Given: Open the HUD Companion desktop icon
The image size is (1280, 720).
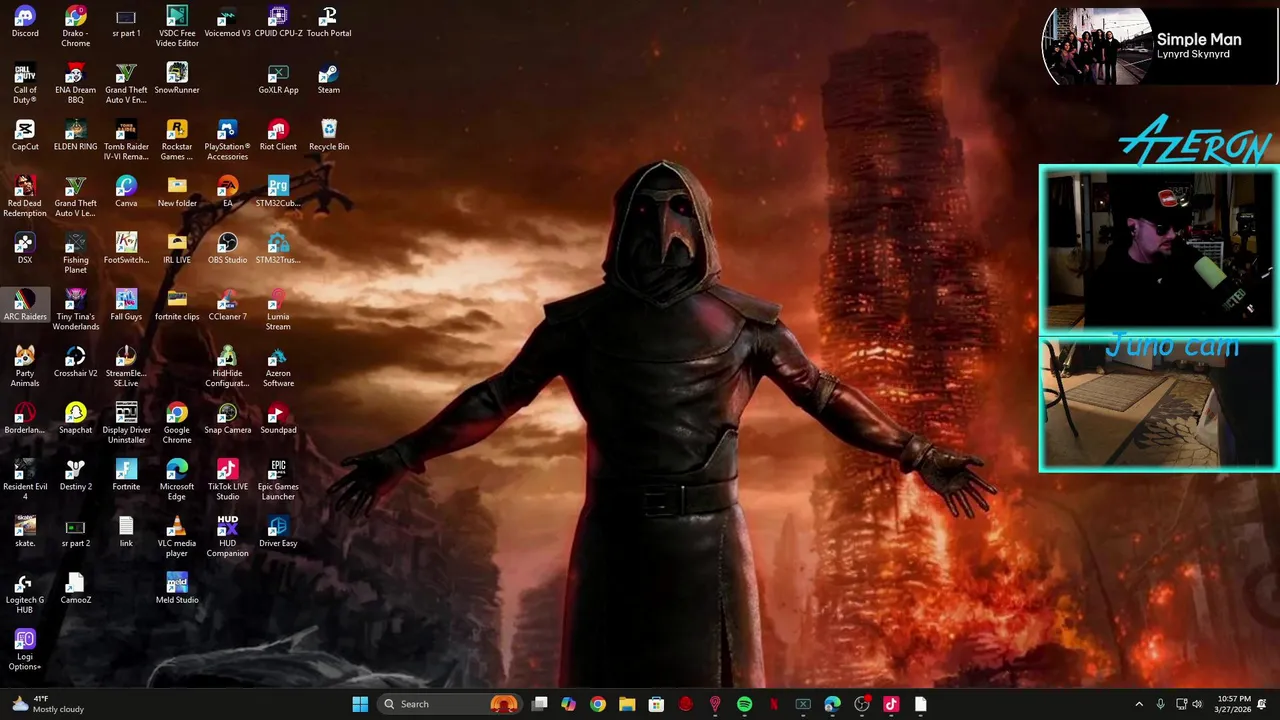Looking at the screenshot, I should (x=227, y=537).
